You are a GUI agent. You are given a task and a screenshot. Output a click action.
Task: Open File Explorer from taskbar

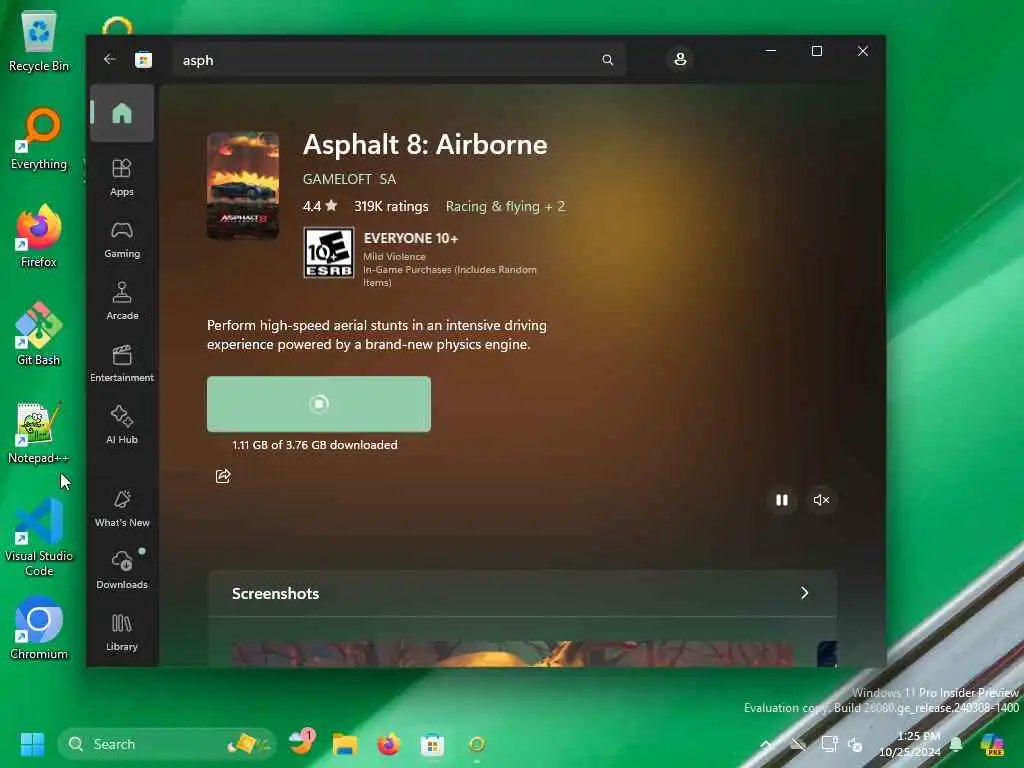pyautogui.click(x=344, y=744)
